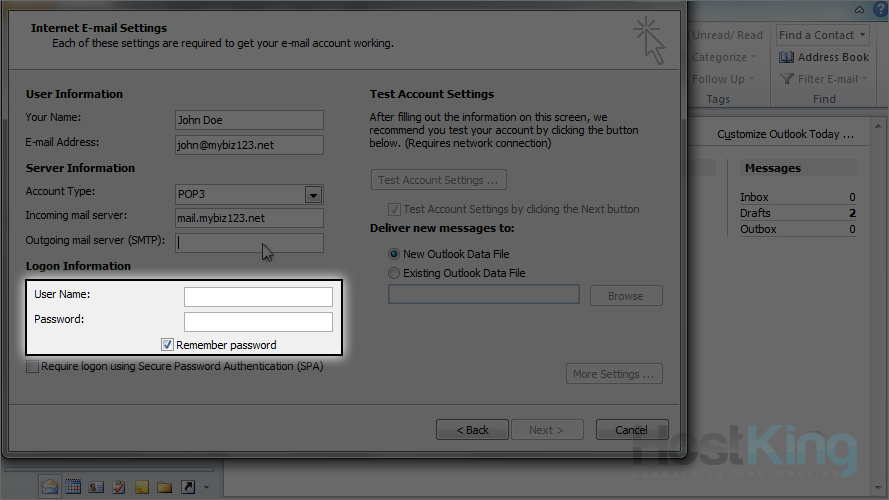The height and width of the screenshot is (500, 889).
Task: Open the Notes view icon
Action: pos(142,487)
